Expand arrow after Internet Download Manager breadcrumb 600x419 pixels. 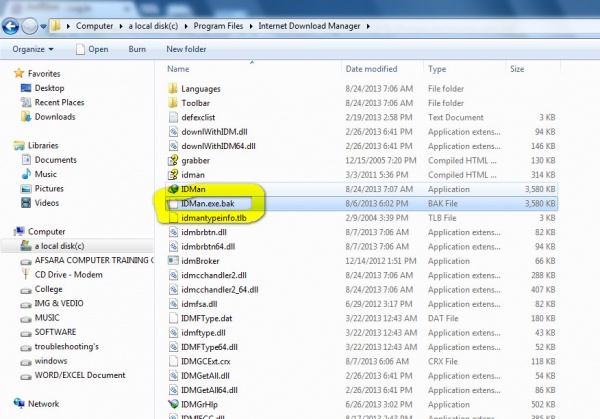pos(368,26)
